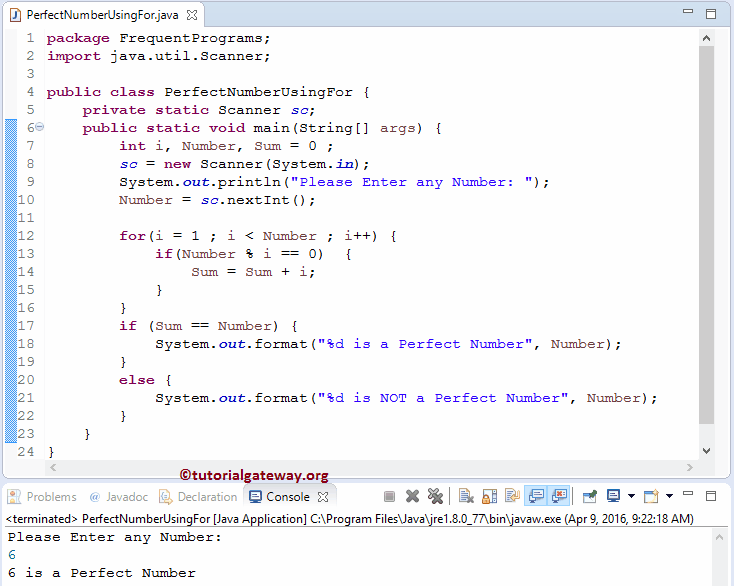Click 'Sum = Sum + i;' statement
The height and width of the screenshot is (586, 734).
[x=253, y=272]
